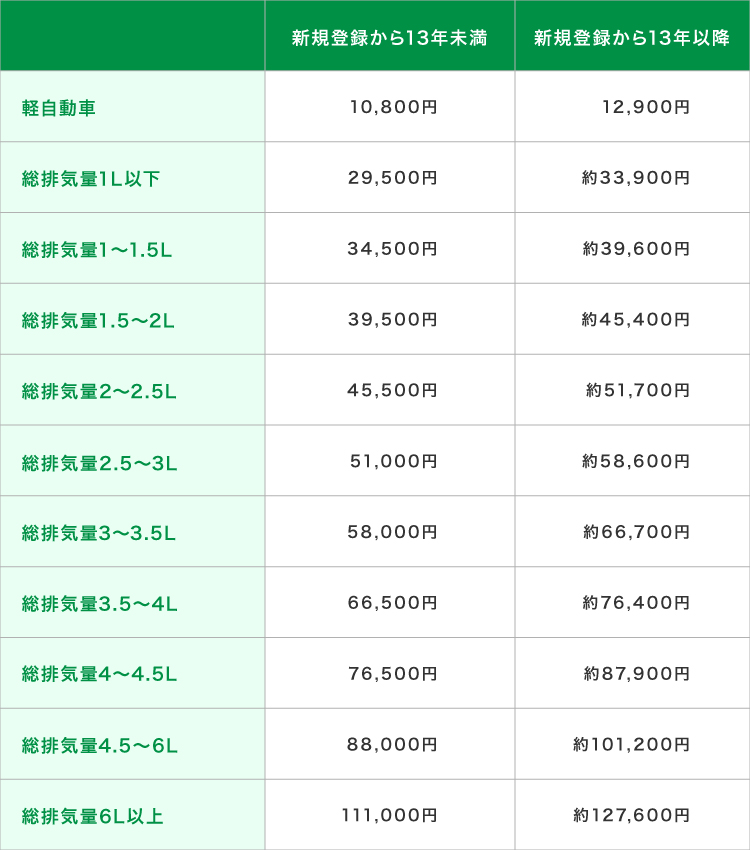Select the 総排気量4.5〜6L row label
Viewport: 750px width, 850px height.
click(x=100, y=746)
